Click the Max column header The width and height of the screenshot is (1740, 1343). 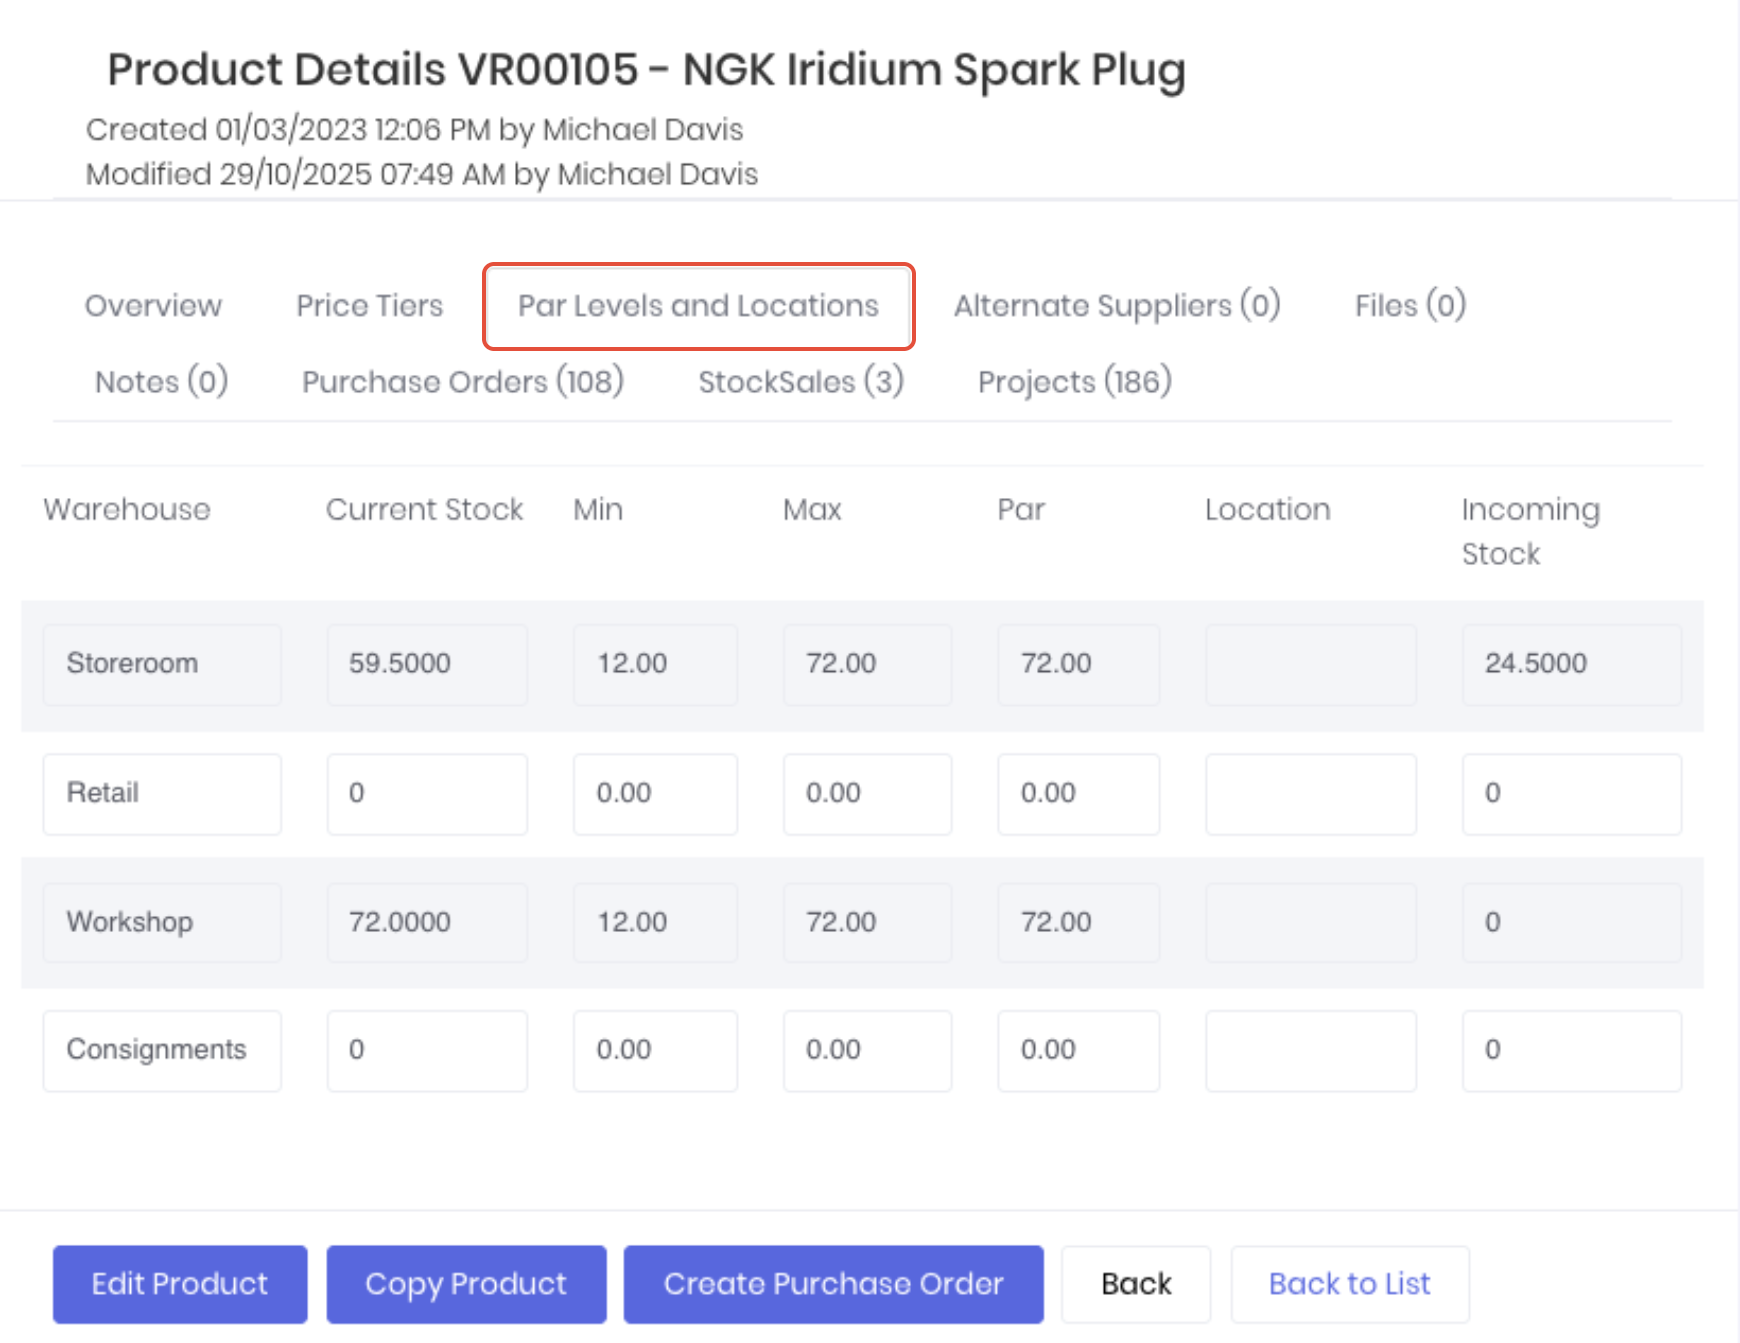[x=812, y=510]
